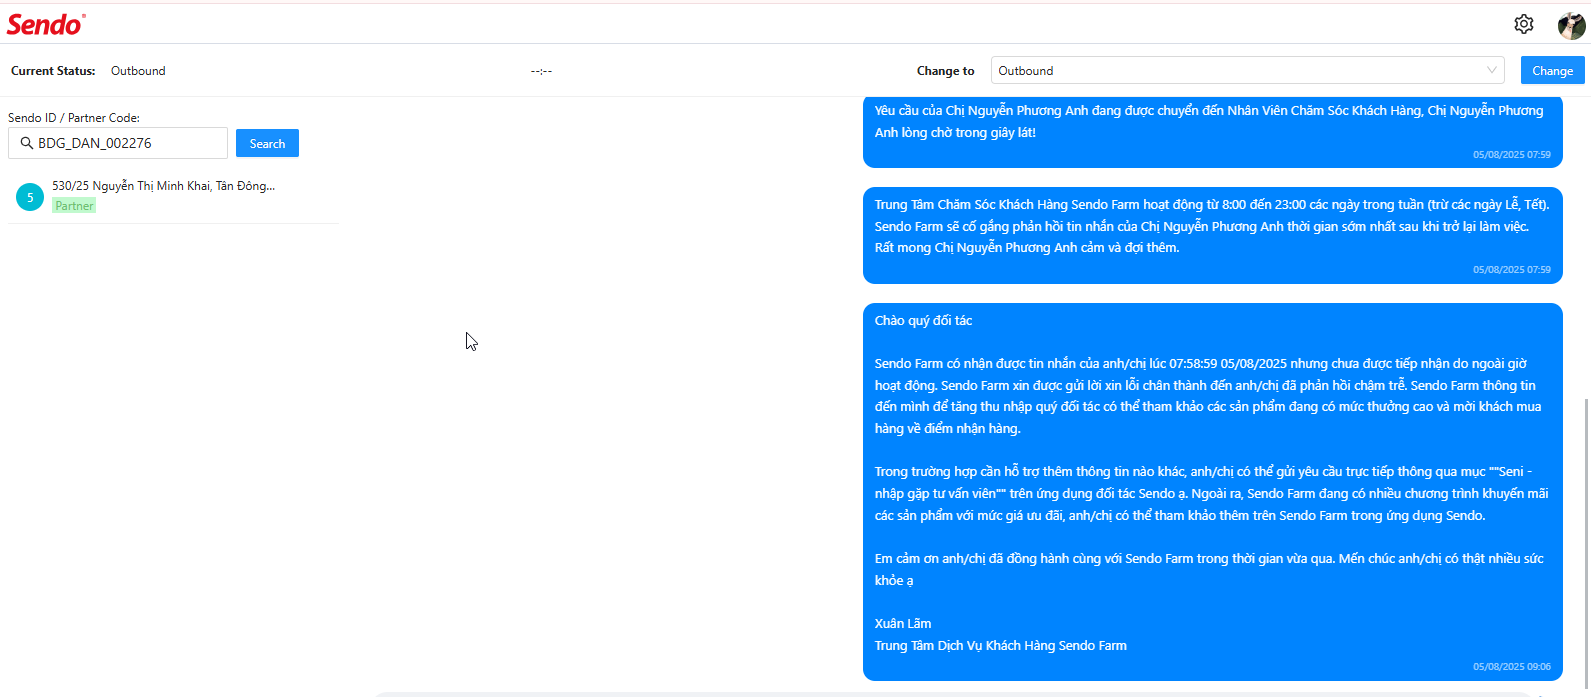Viewport: 1591px width, 697px height.
Task: Click the Sendo ID / Partner Code label
Action: point(74,117)
